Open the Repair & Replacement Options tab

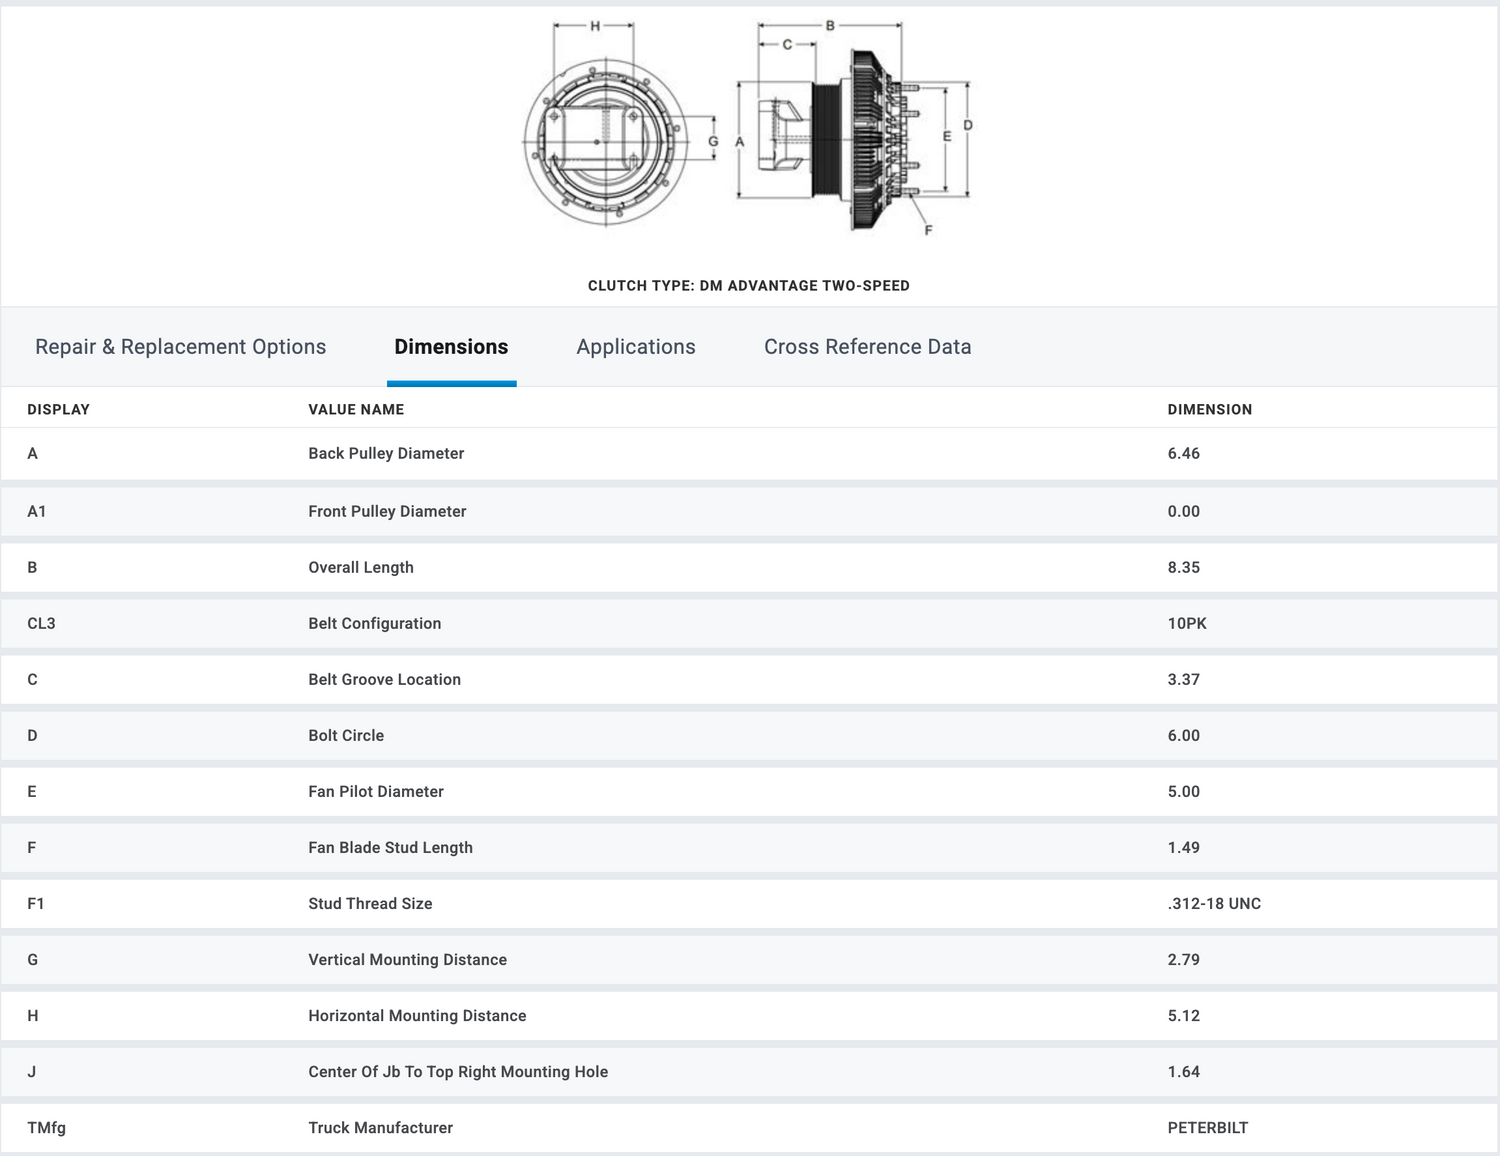point(180,347)
